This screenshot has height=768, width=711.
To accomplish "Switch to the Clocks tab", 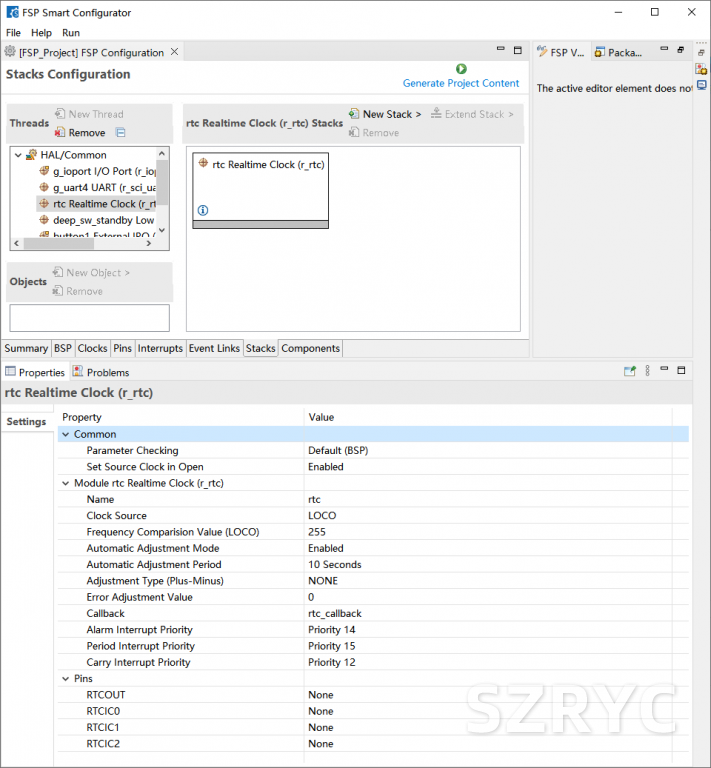I will click(92, 348).
